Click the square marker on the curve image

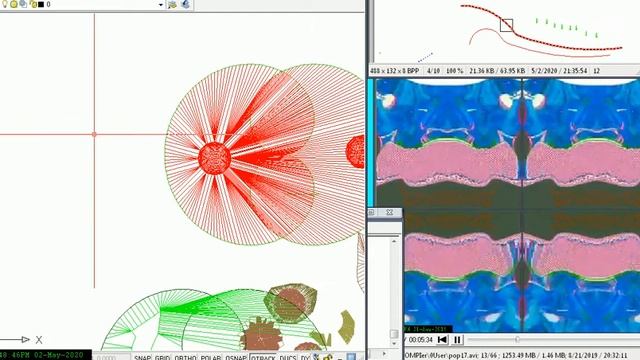click(x=507, y=25)
